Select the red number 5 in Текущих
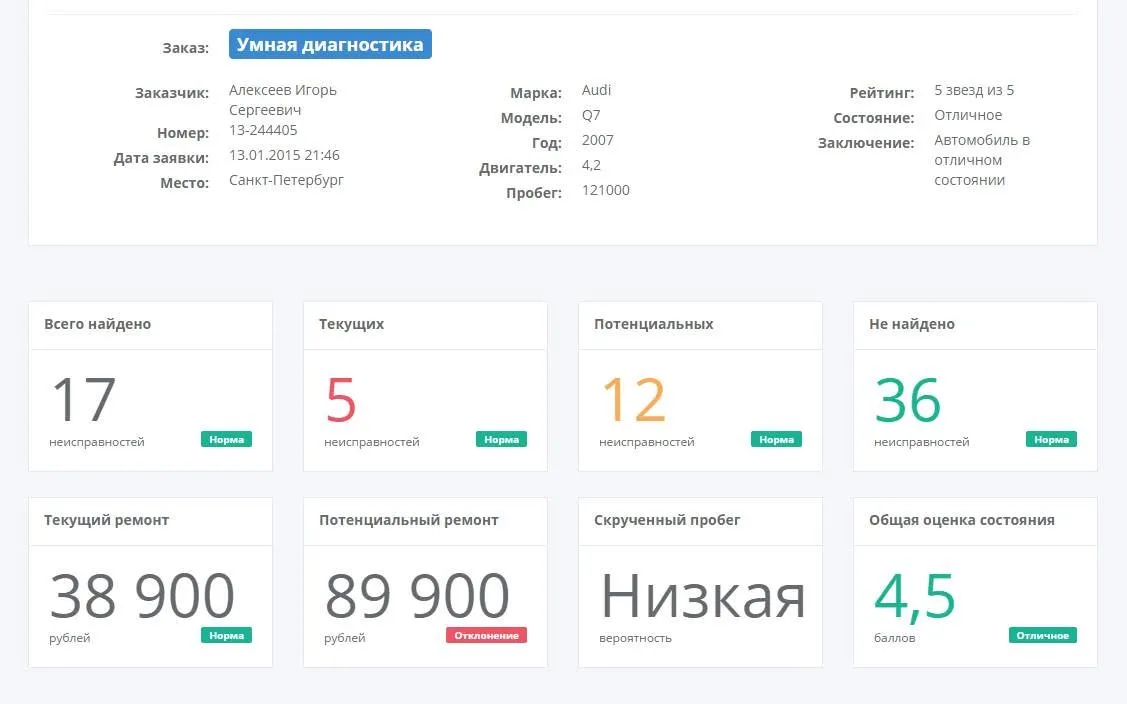1127x704 pixels. (x=341, y=399)
